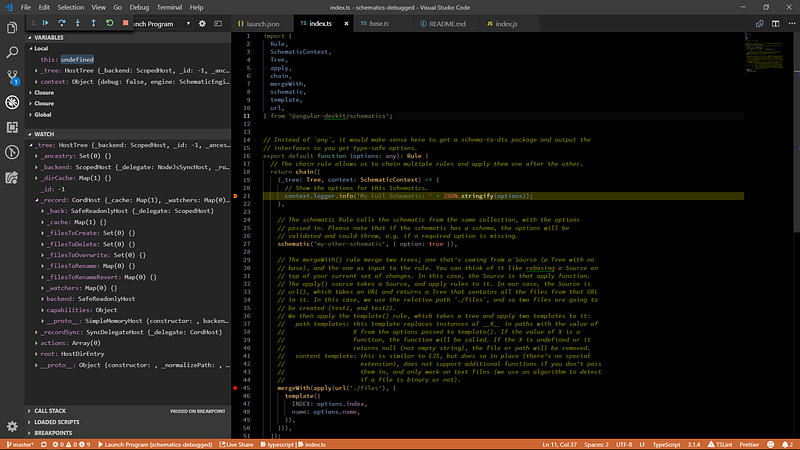Click the feedback smiley in status bar
This screenshot has width=800, height=450.
point(770,444)
